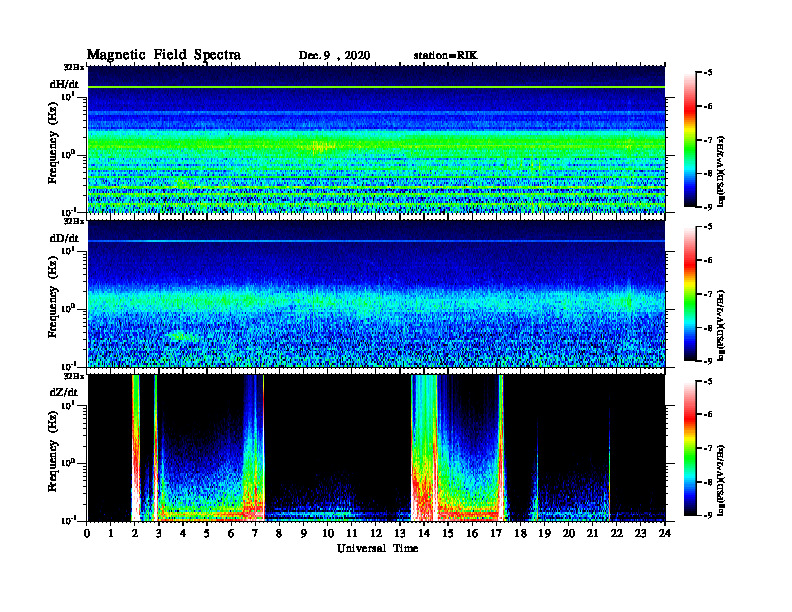Click the "Magnetic Field Spectra" title
The image size is (792, 612).
[x=164, y=55]
